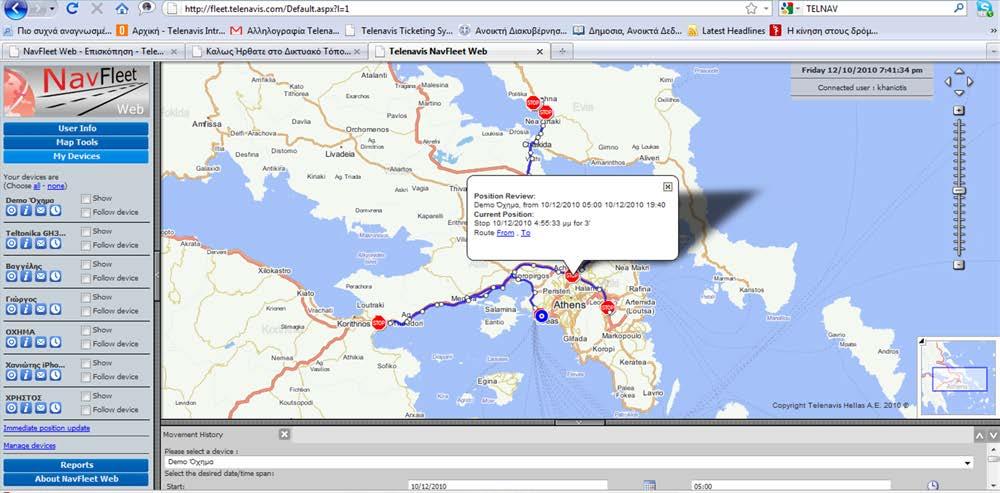Pan the map down with the south arrow
The image size is (1000, 493).
(x=959, y=92)
